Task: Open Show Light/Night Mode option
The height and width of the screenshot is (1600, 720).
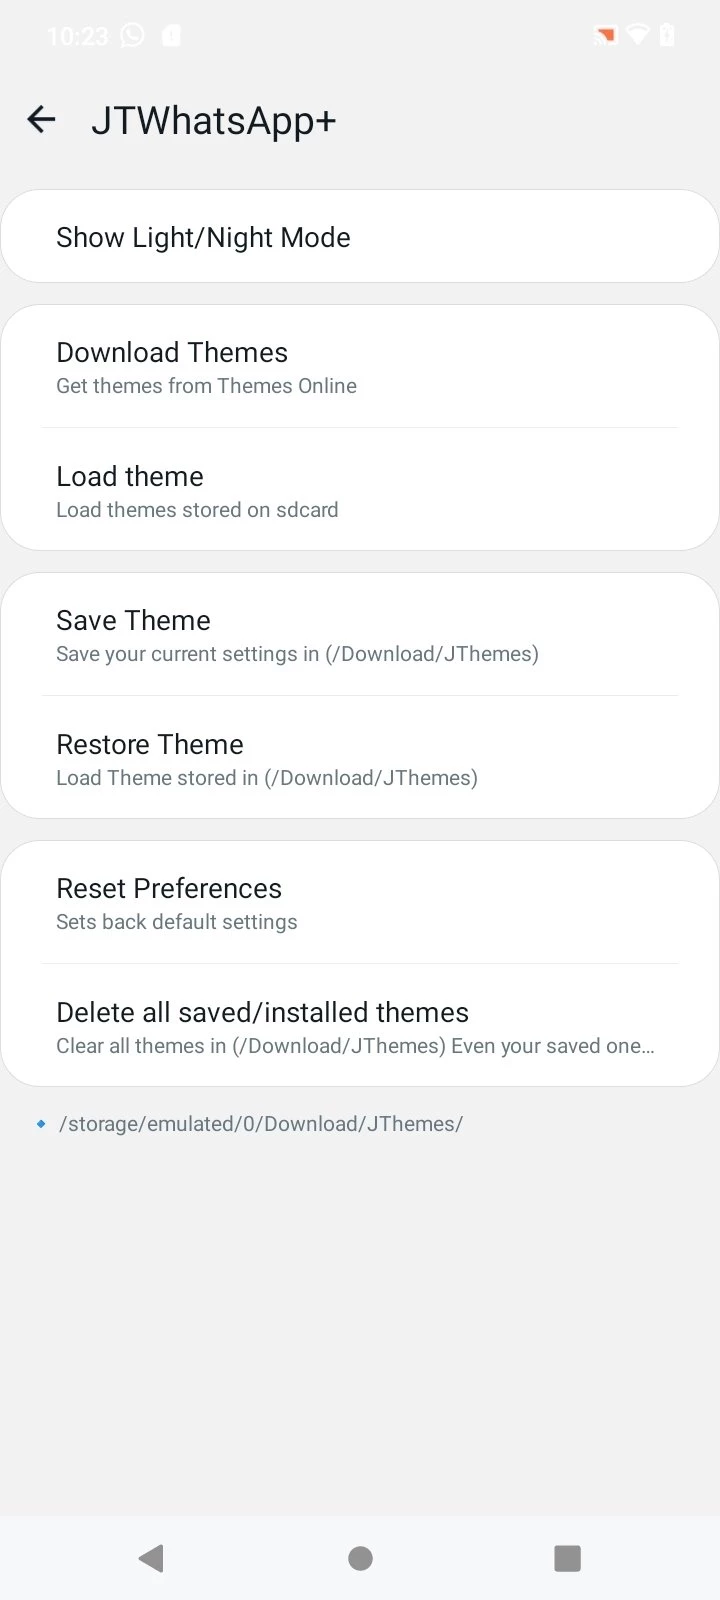Action: [360, 237]
